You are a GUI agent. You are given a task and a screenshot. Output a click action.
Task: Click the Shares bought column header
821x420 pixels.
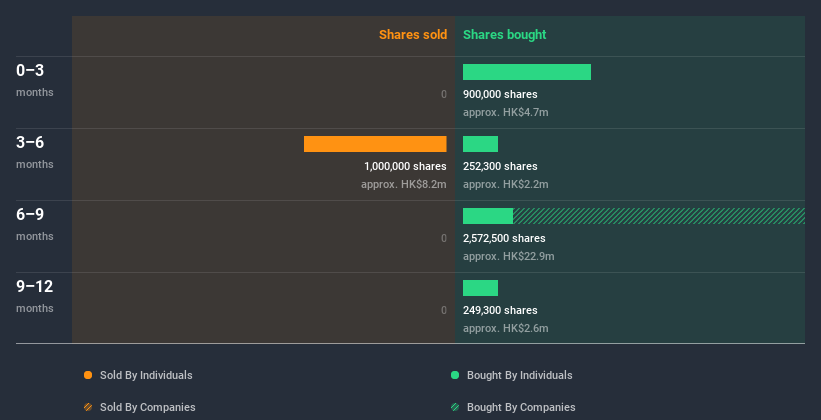tap(505, 35)
